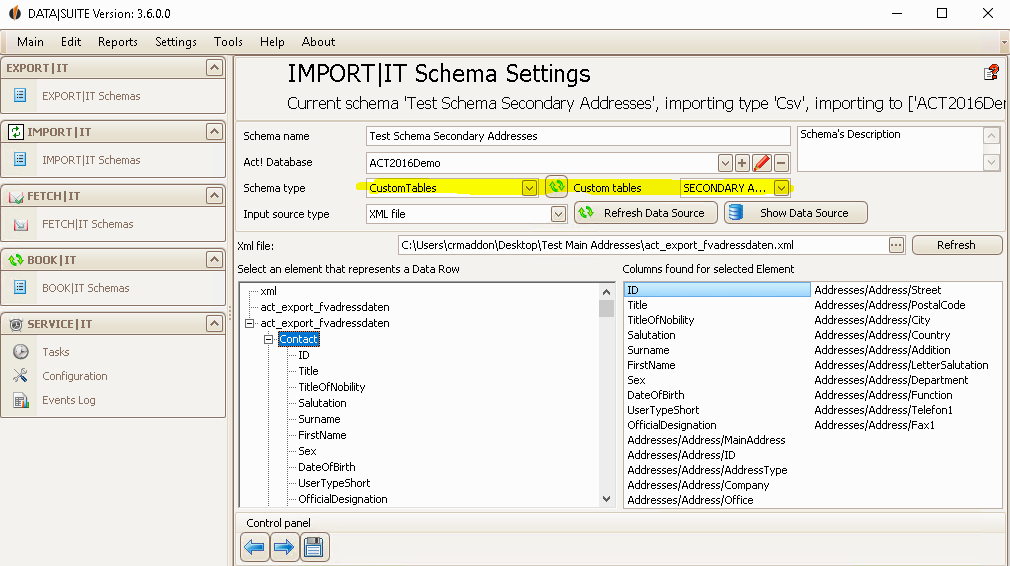The image size is (1010, 566).
Task: Select the OfficialDesignation tree item
Action: pos(343,499)
